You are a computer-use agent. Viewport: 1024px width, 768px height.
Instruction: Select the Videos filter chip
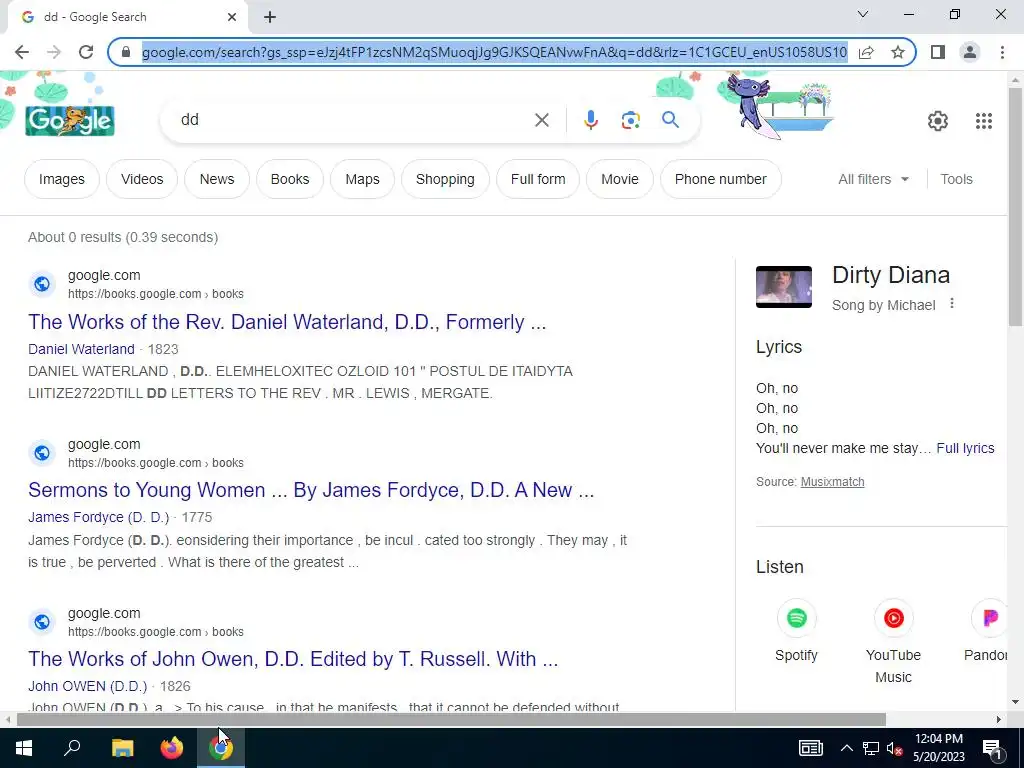tap(142, 179)
